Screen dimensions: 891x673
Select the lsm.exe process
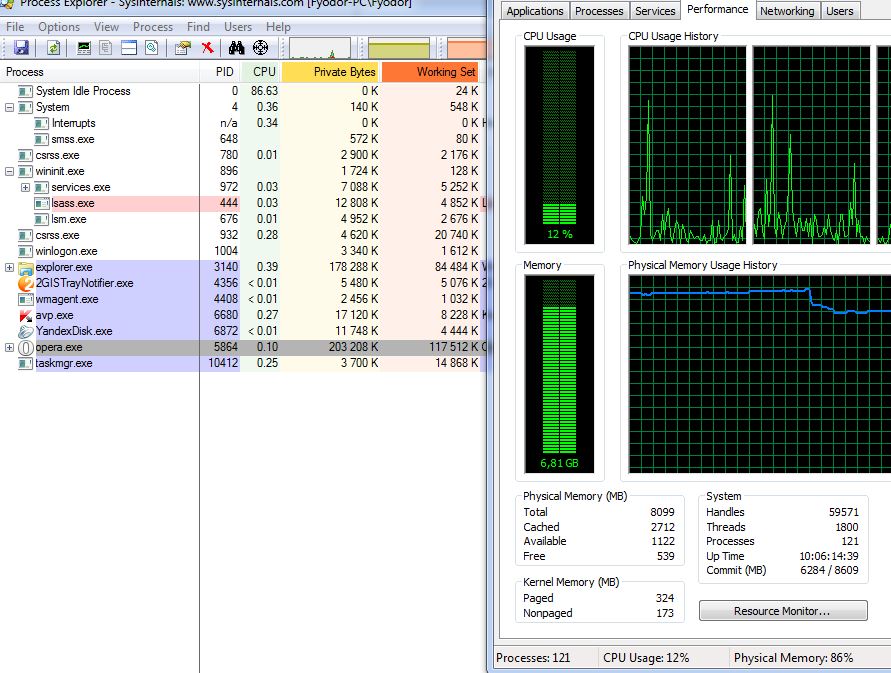[x=242, y=219]
